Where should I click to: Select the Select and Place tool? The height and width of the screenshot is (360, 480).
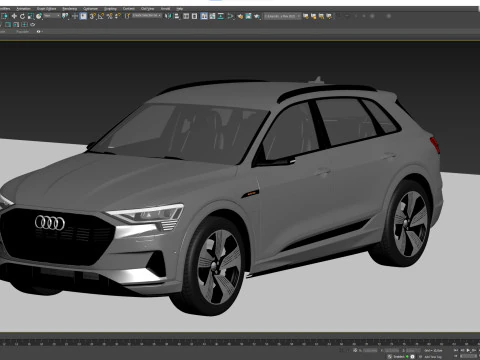[x=39, y=16]
